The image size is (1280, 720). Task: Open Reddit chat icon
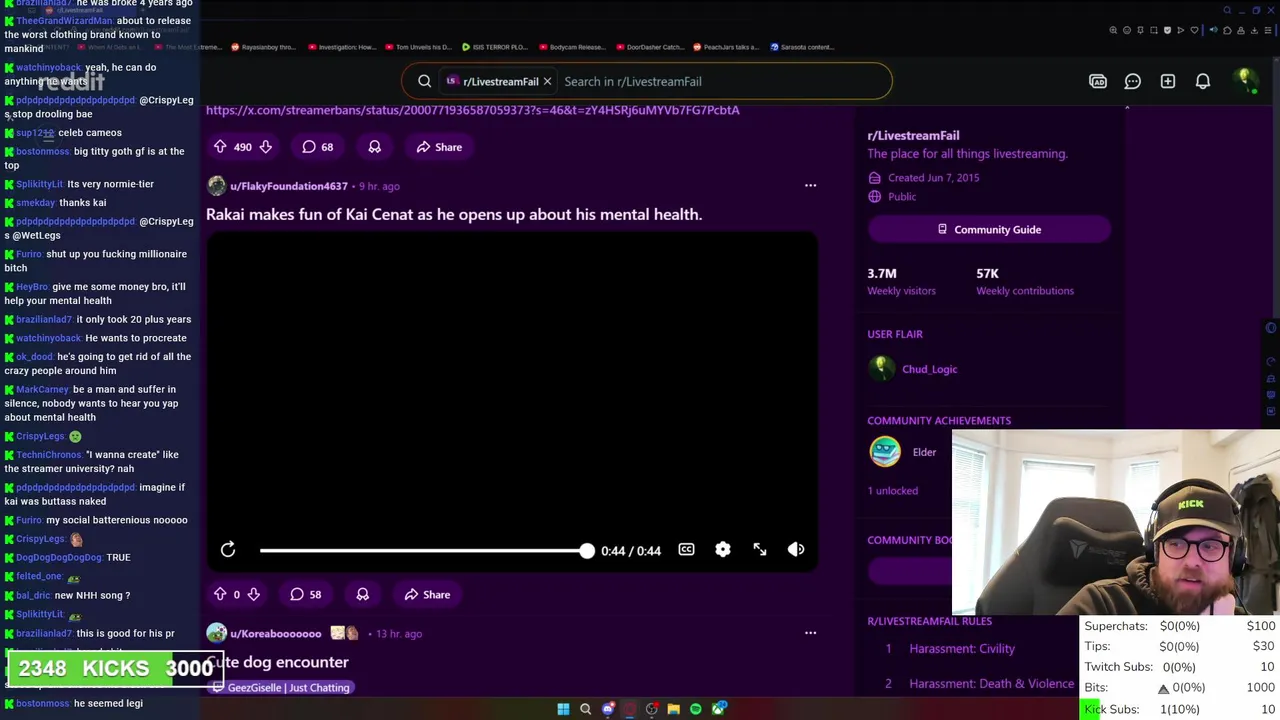click(x=1132, y=81)
